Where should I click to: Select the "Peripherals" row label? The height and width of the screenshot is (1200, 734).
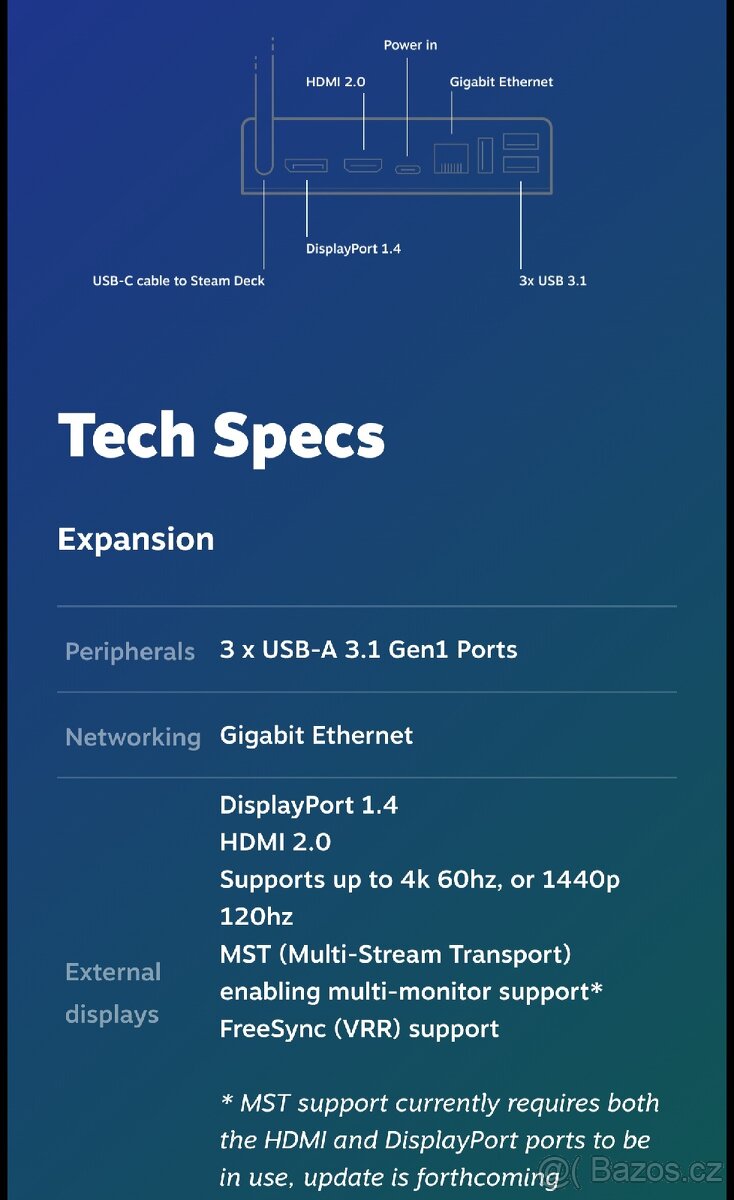point(130,652)
